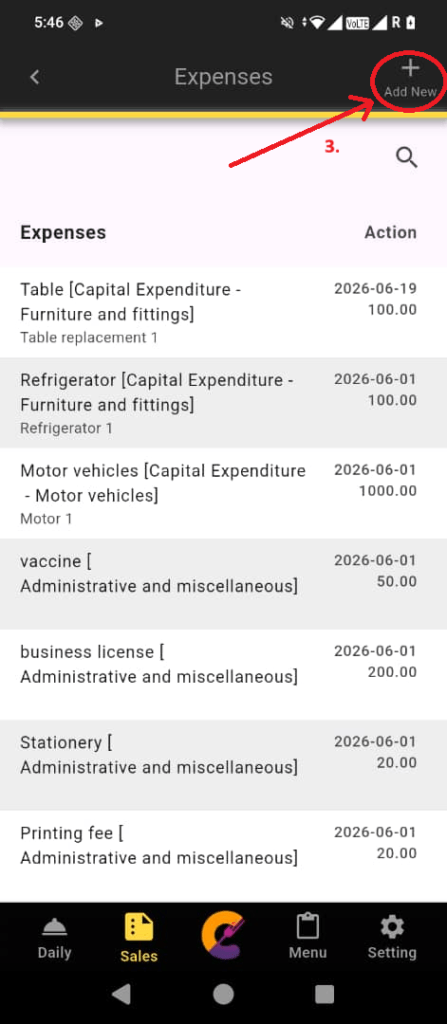Open the Daily tab
The width and height of the screenshot is (447, 1024).
pyautogui.click(x=54, y=938)
